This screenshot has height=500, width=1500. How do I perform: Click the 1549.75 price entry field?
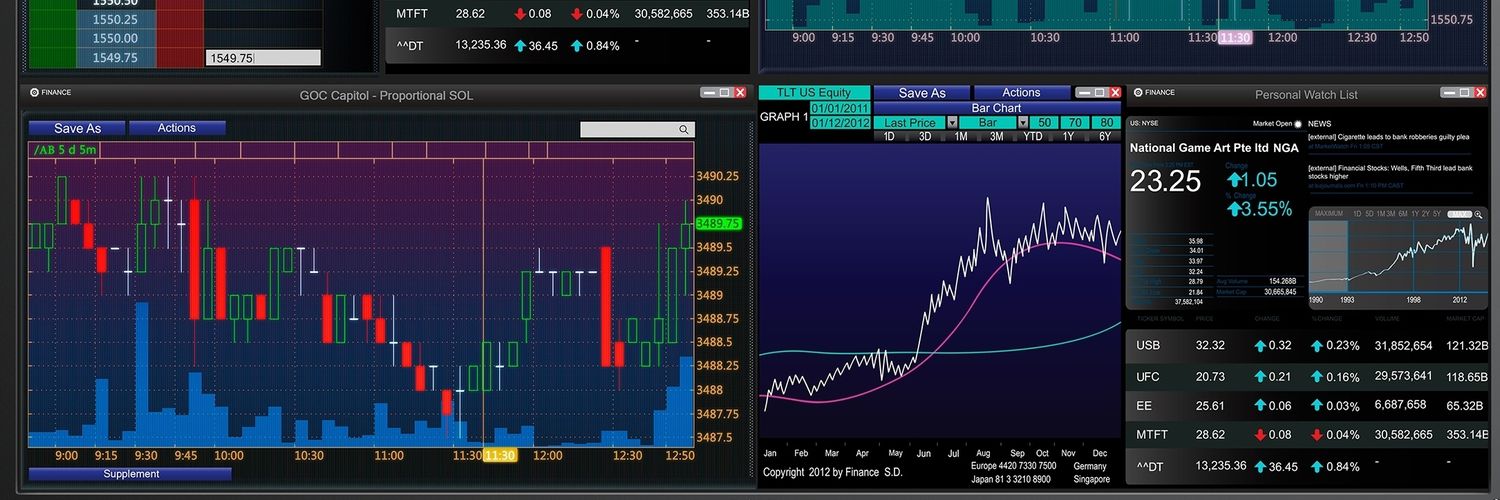(x=263, y=58)
